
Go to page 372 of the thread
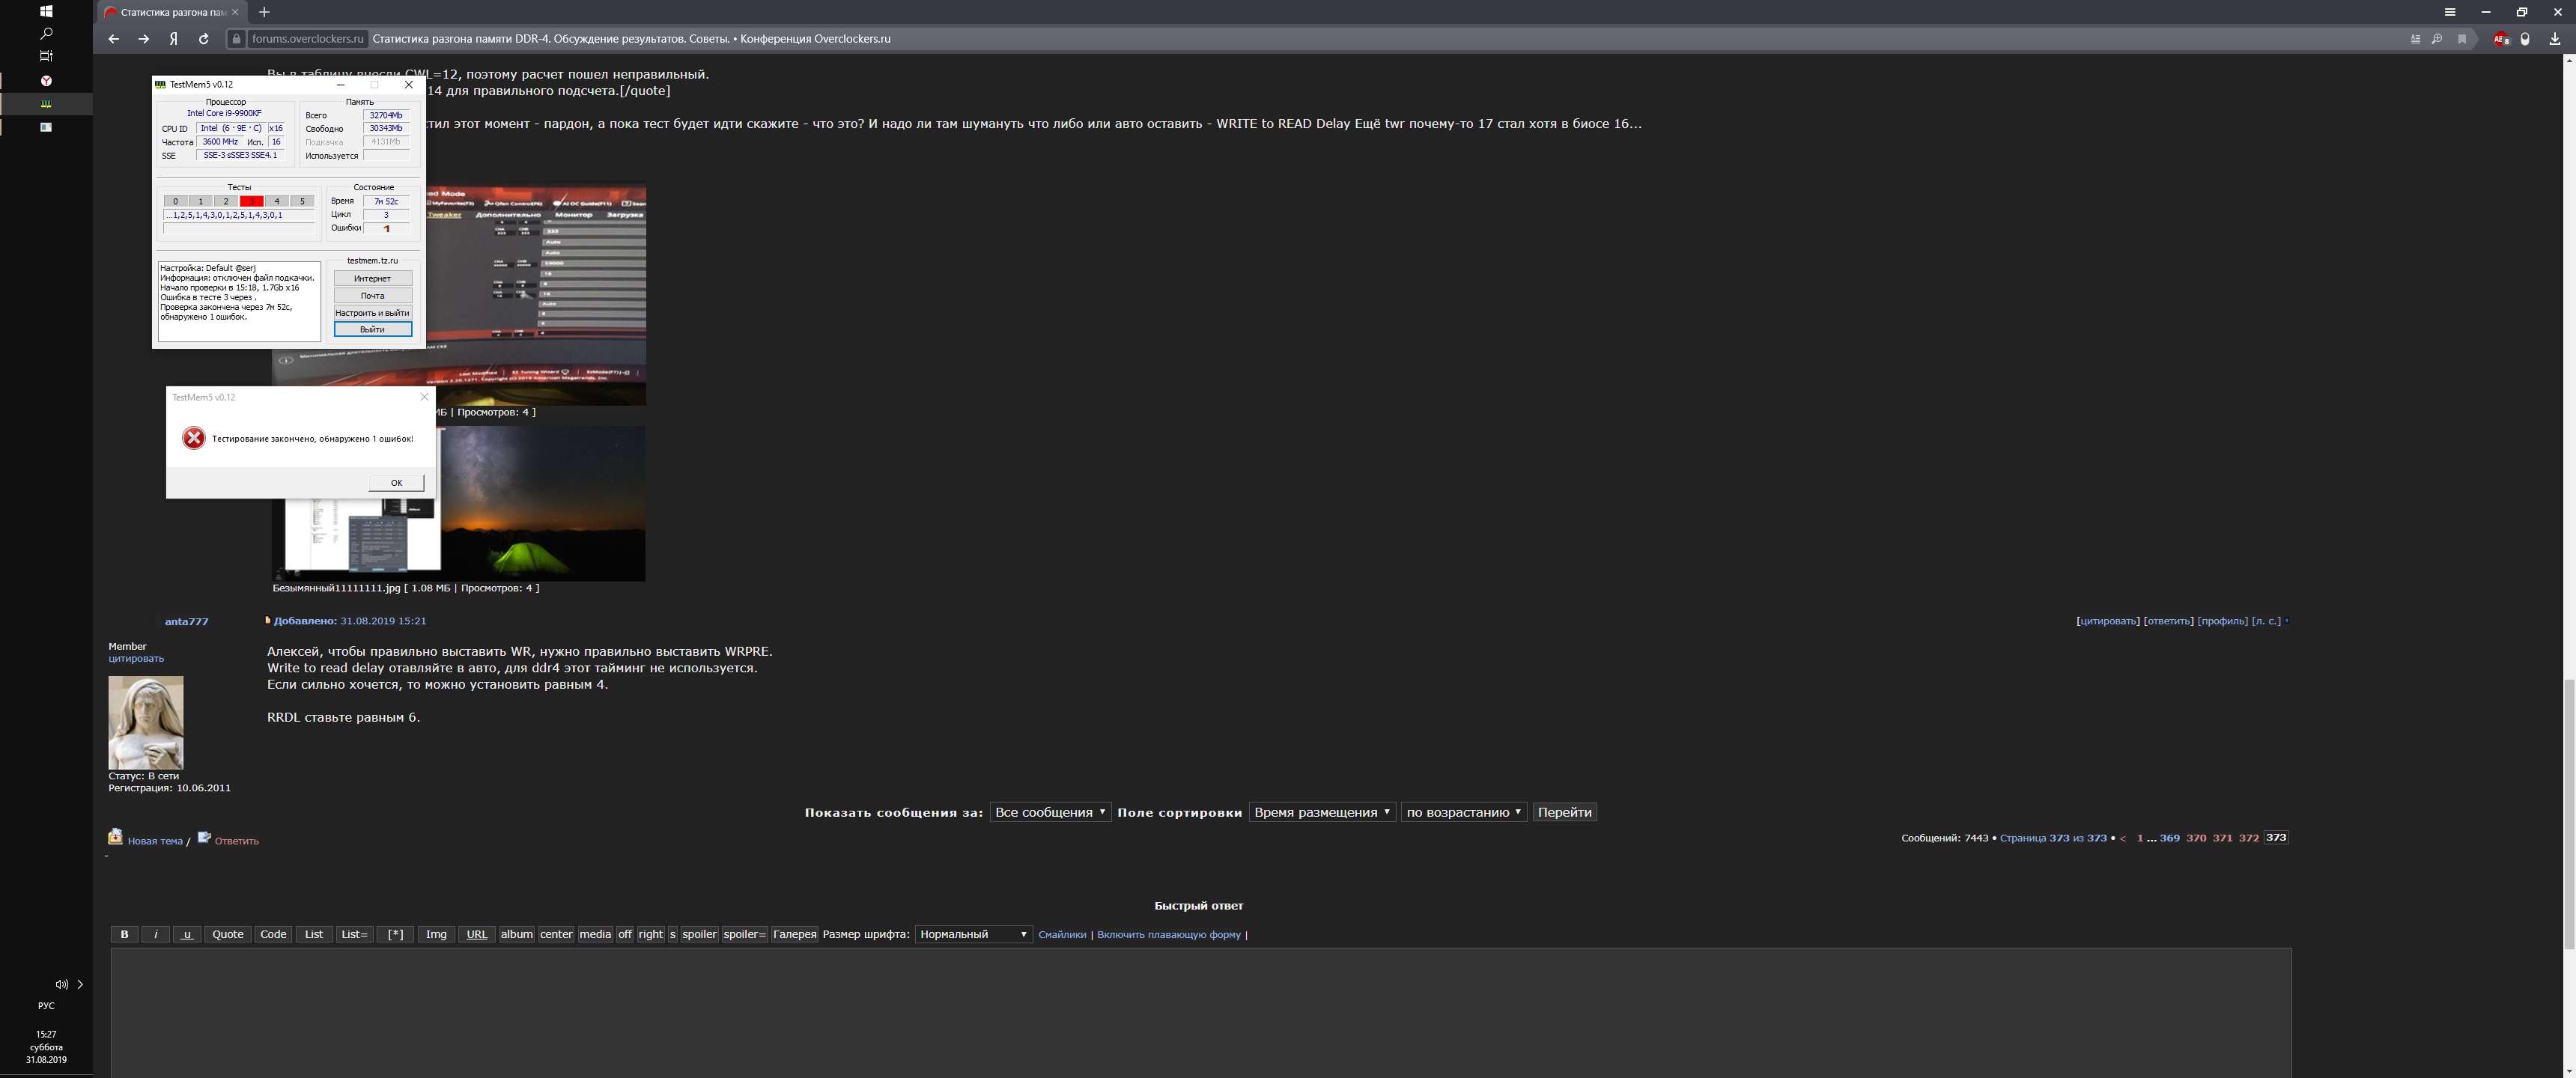point(2248,838)
